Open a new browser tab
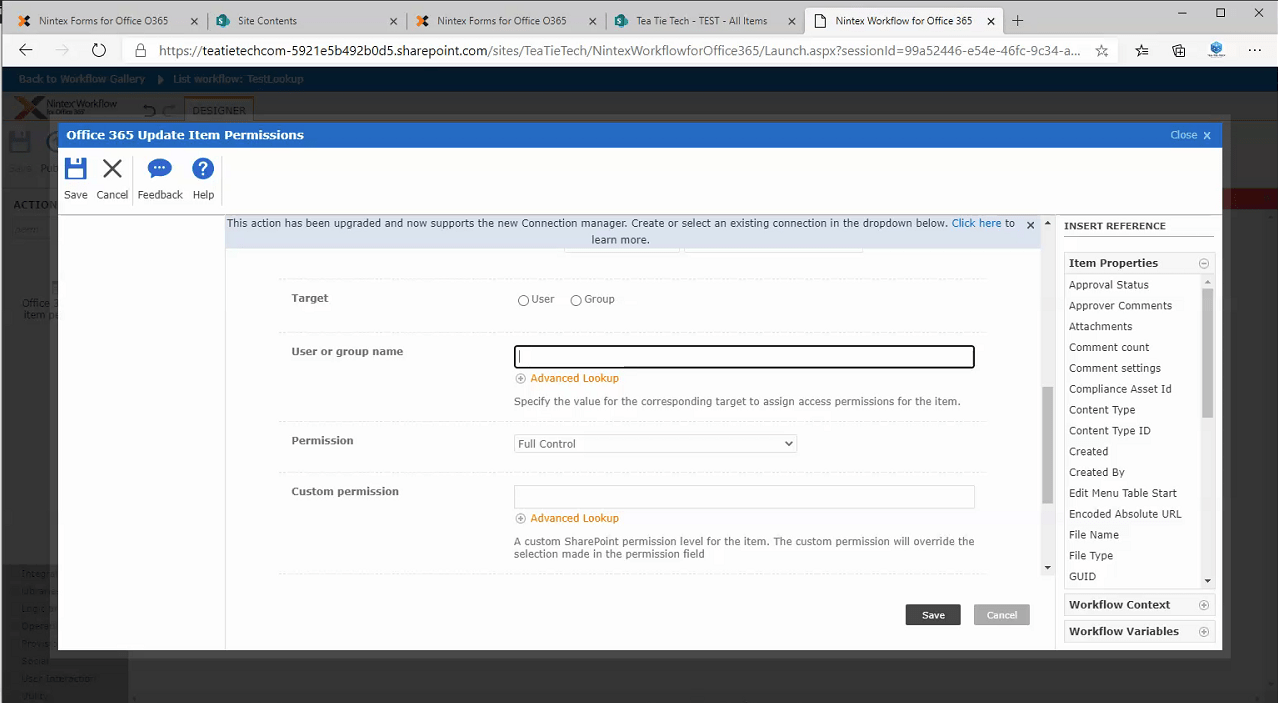 pyautogui.click(x=1018, y=20)
